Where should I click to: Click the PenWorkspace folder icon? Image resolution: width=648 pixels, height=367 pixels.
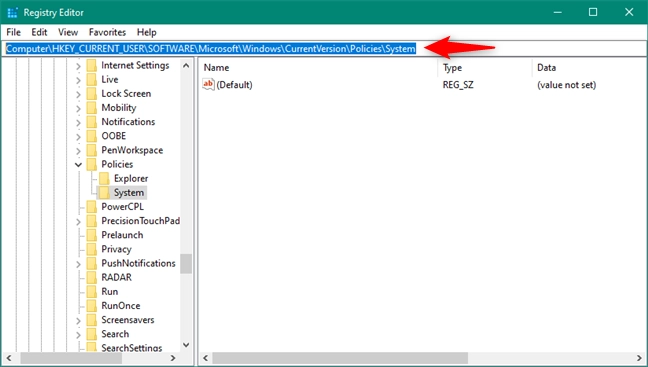92,150
